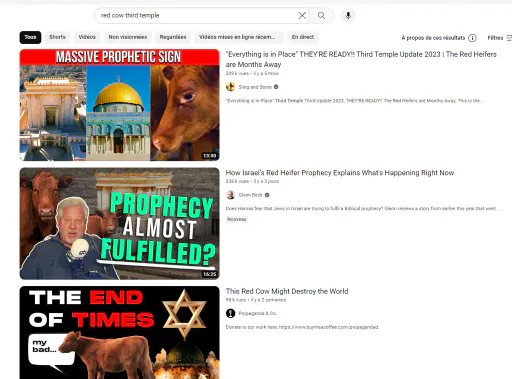The height and width of the screenshot is (379, 512).
Task: Open the Filtres options icon
Action: (x=509, y=38)
